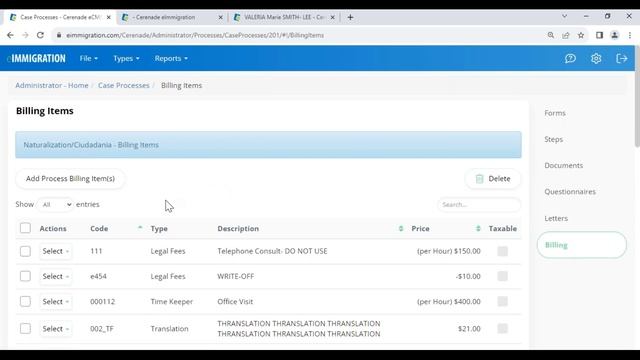Click the browser zoom magnifier icon

(551, 35)
